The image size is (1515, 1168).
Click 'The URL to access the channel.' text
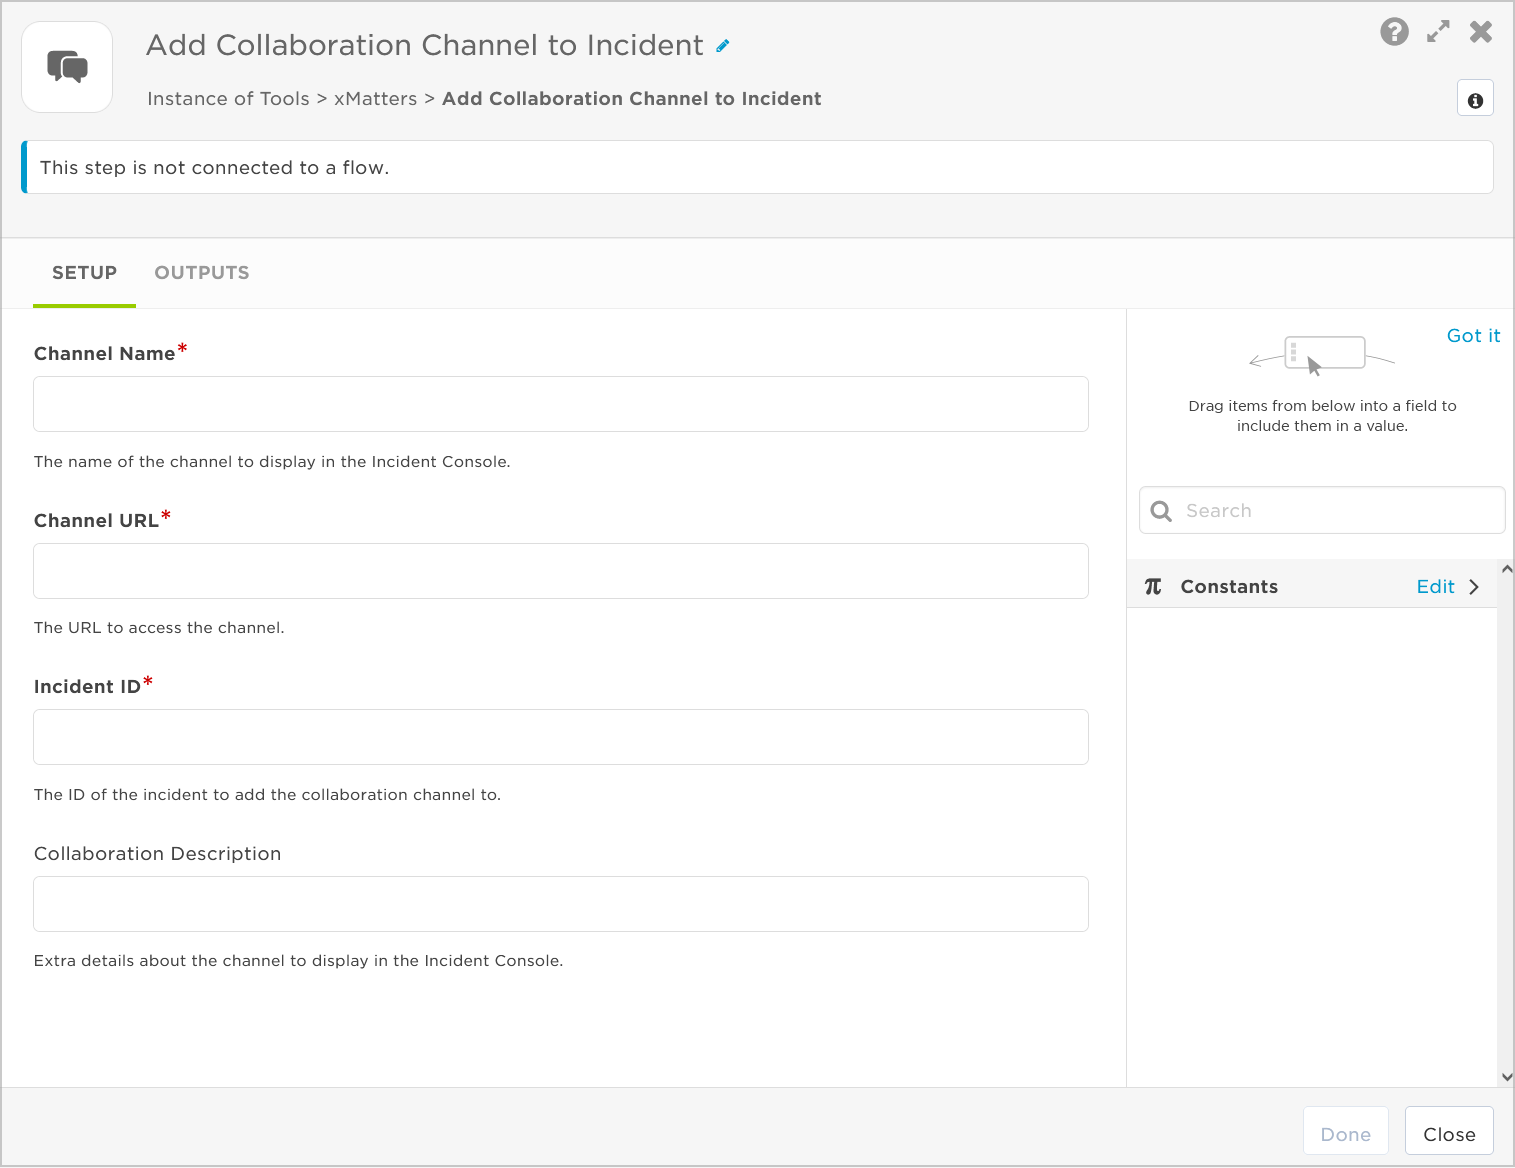click(159, 628)
